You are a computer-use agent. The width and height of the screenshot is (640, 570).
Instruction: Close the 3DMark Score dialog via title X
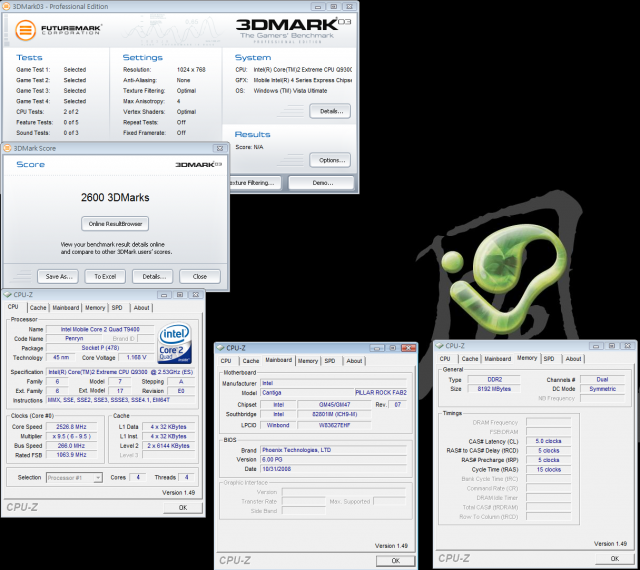pos(220,148)
